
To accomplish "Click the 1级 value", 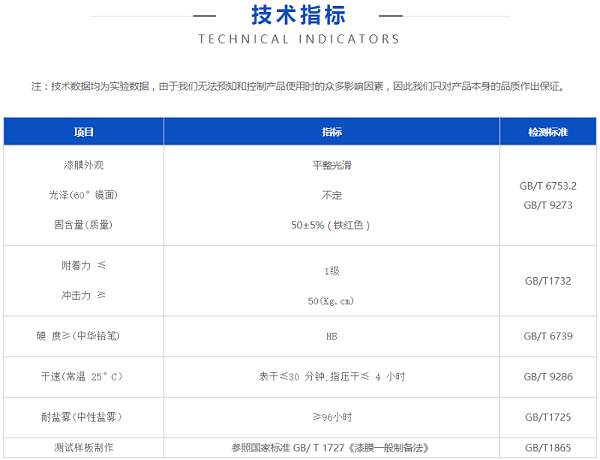I will [332, 271].
